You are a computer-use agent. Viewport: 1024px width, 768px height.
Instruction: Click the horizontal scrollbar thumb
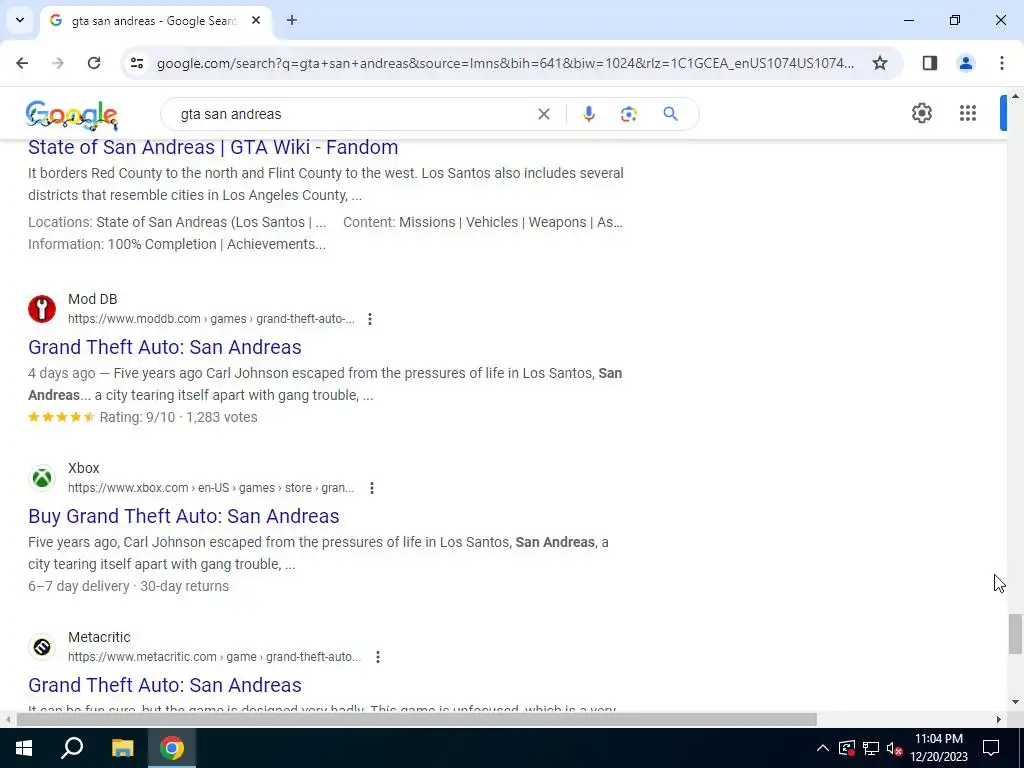[x=417, y=720]
